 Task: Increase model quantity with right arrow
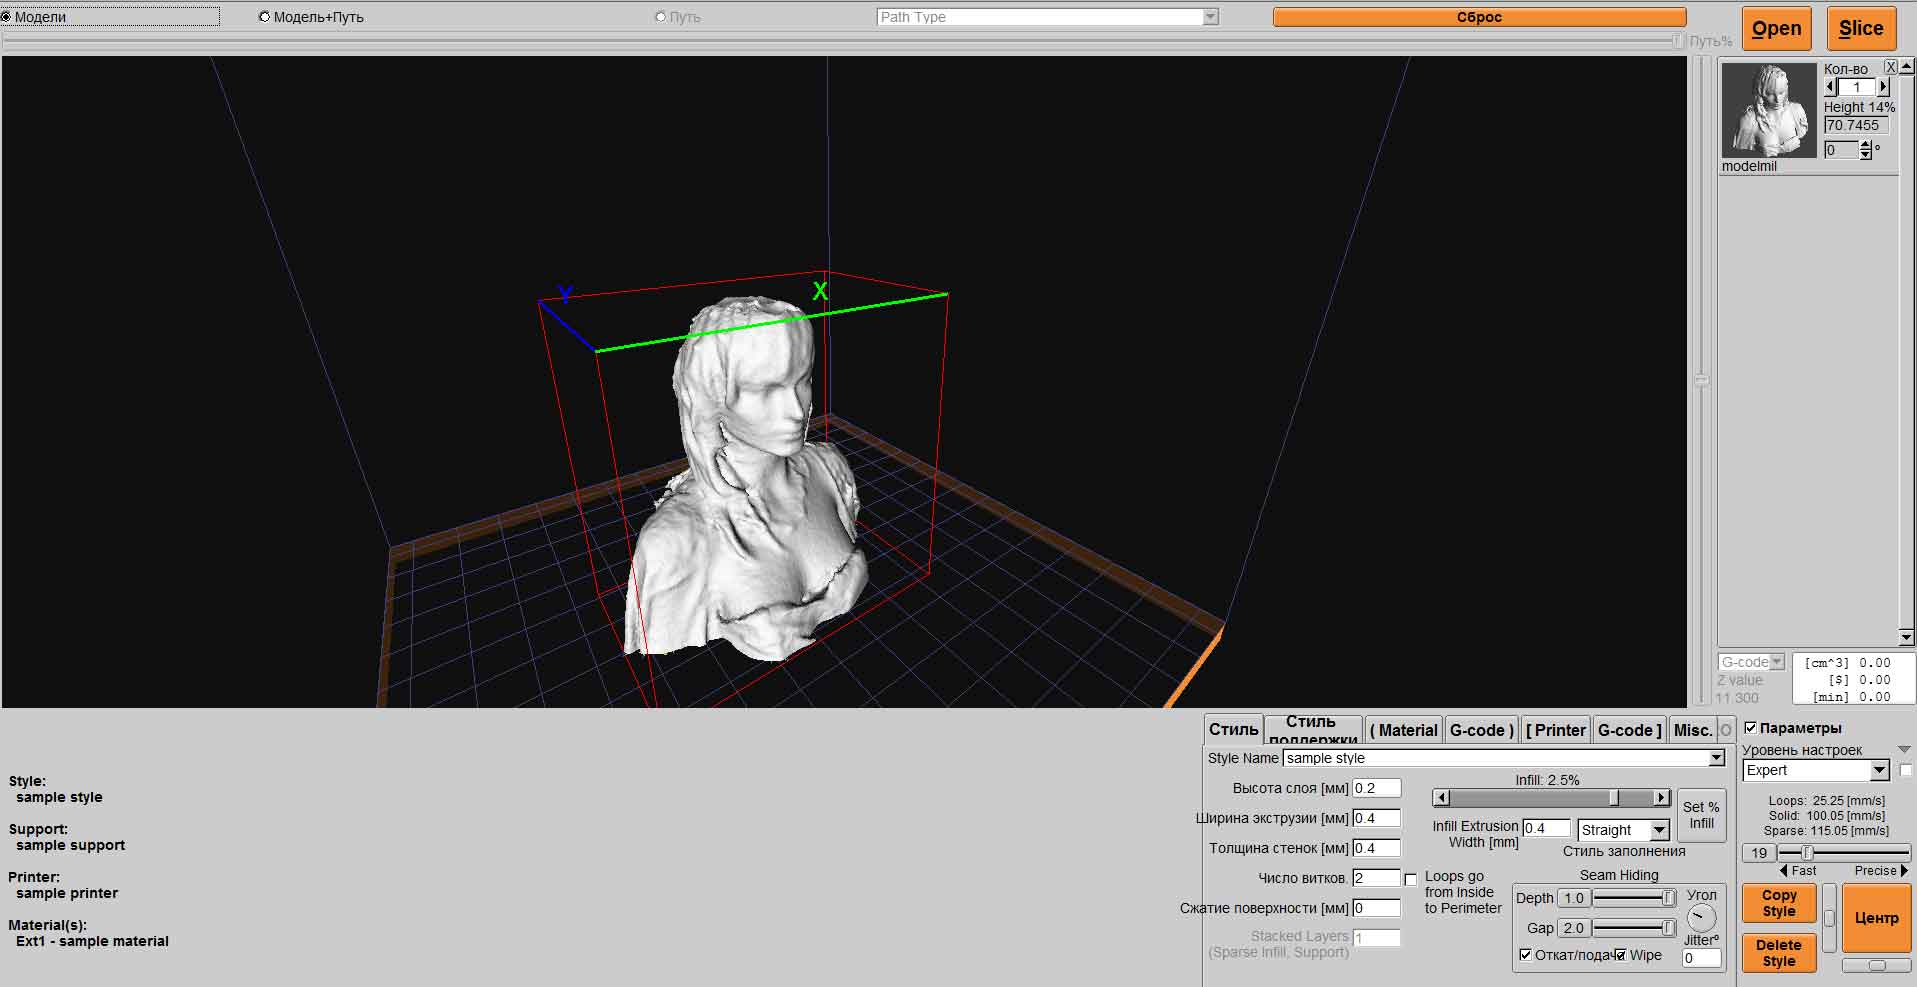click(1884, 87)
